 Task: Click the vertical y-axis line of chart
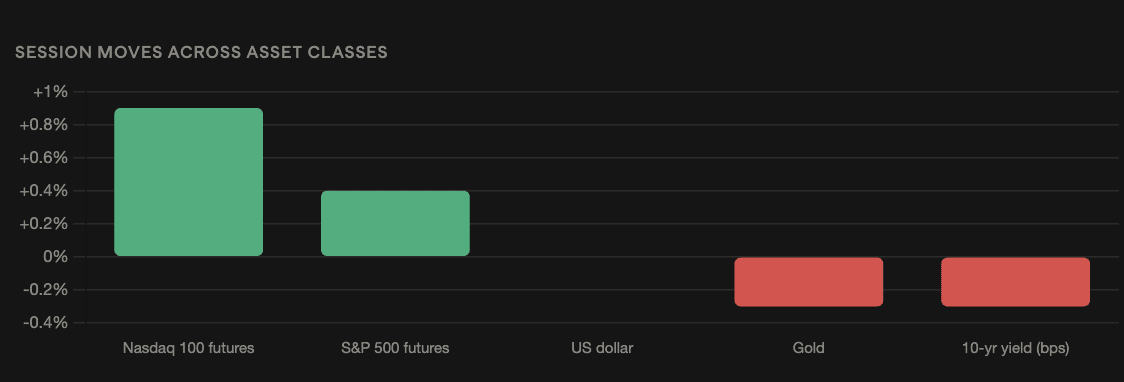[x=85, y=207]
